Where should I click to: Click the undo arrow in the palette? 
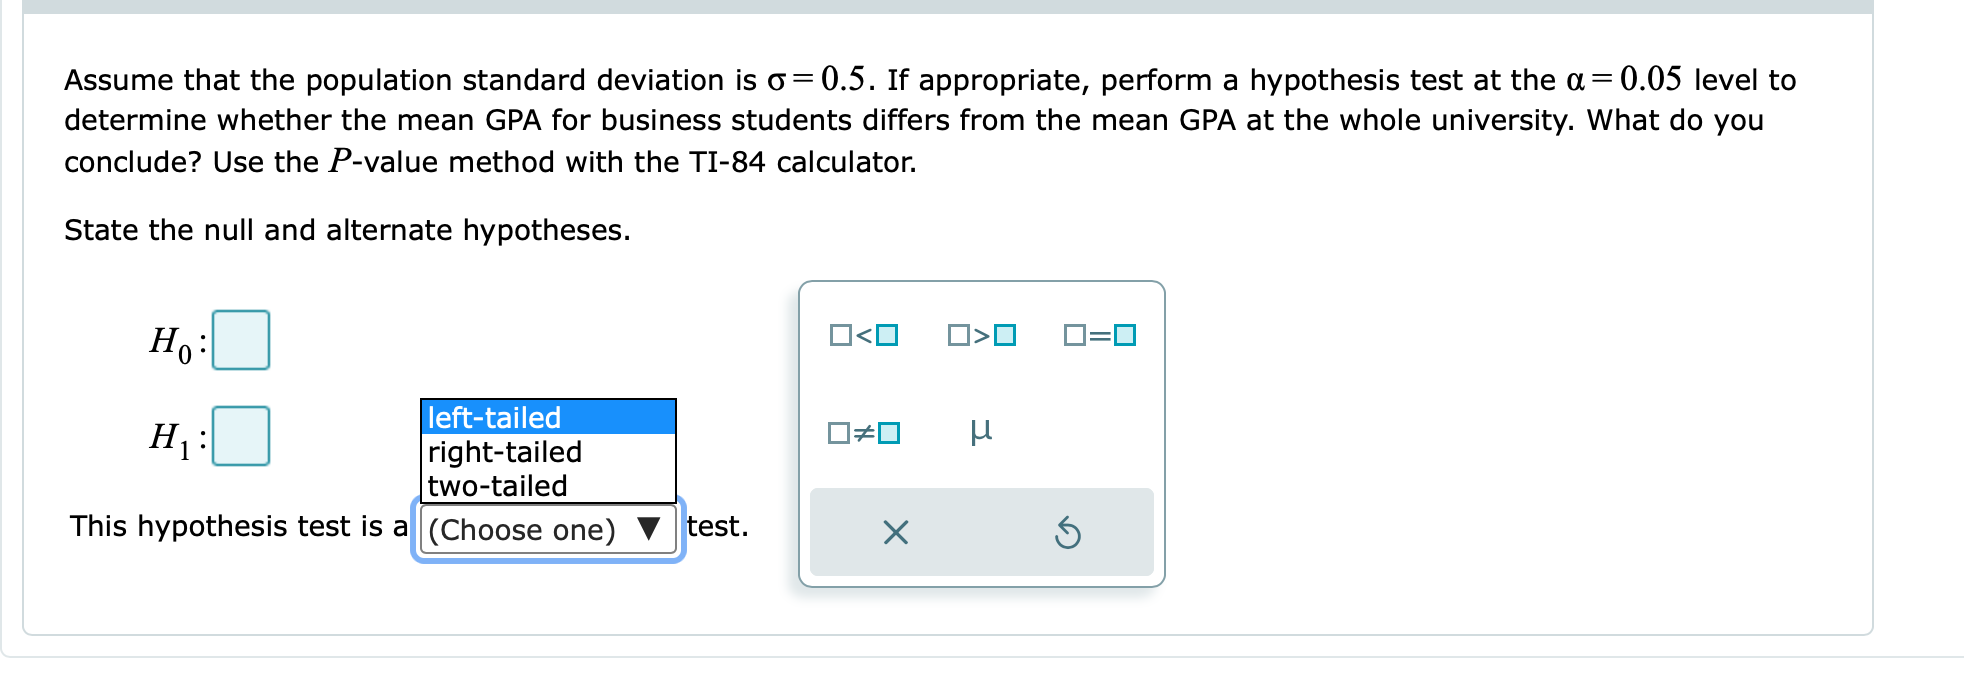[x=1070, y=533]
